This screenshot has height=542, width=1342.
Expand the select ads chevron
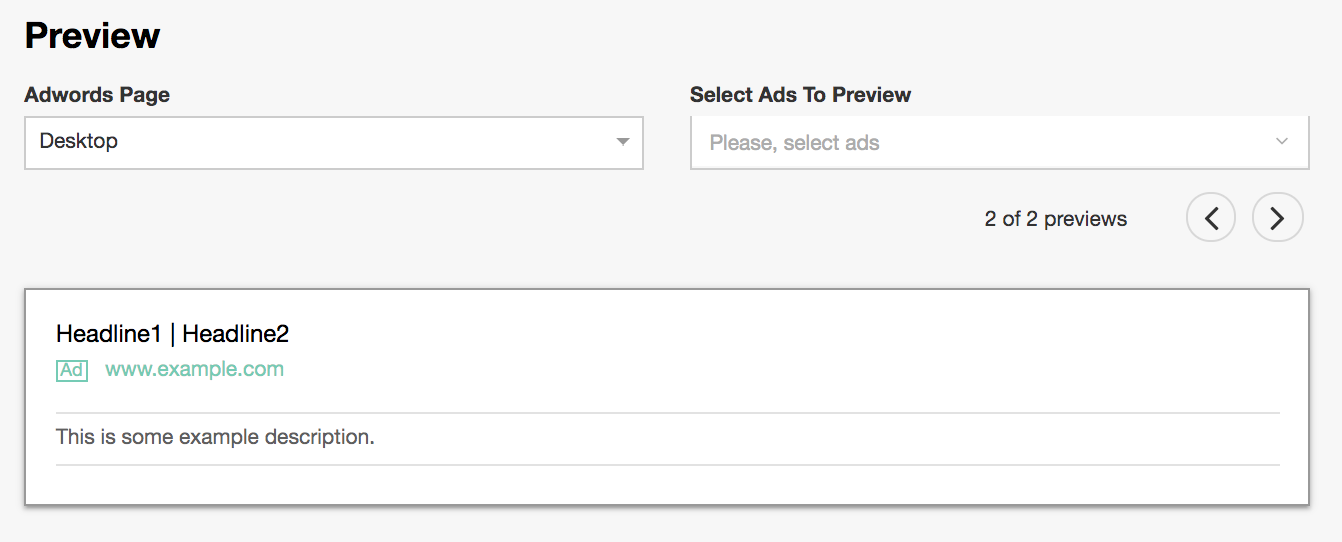1282,142
